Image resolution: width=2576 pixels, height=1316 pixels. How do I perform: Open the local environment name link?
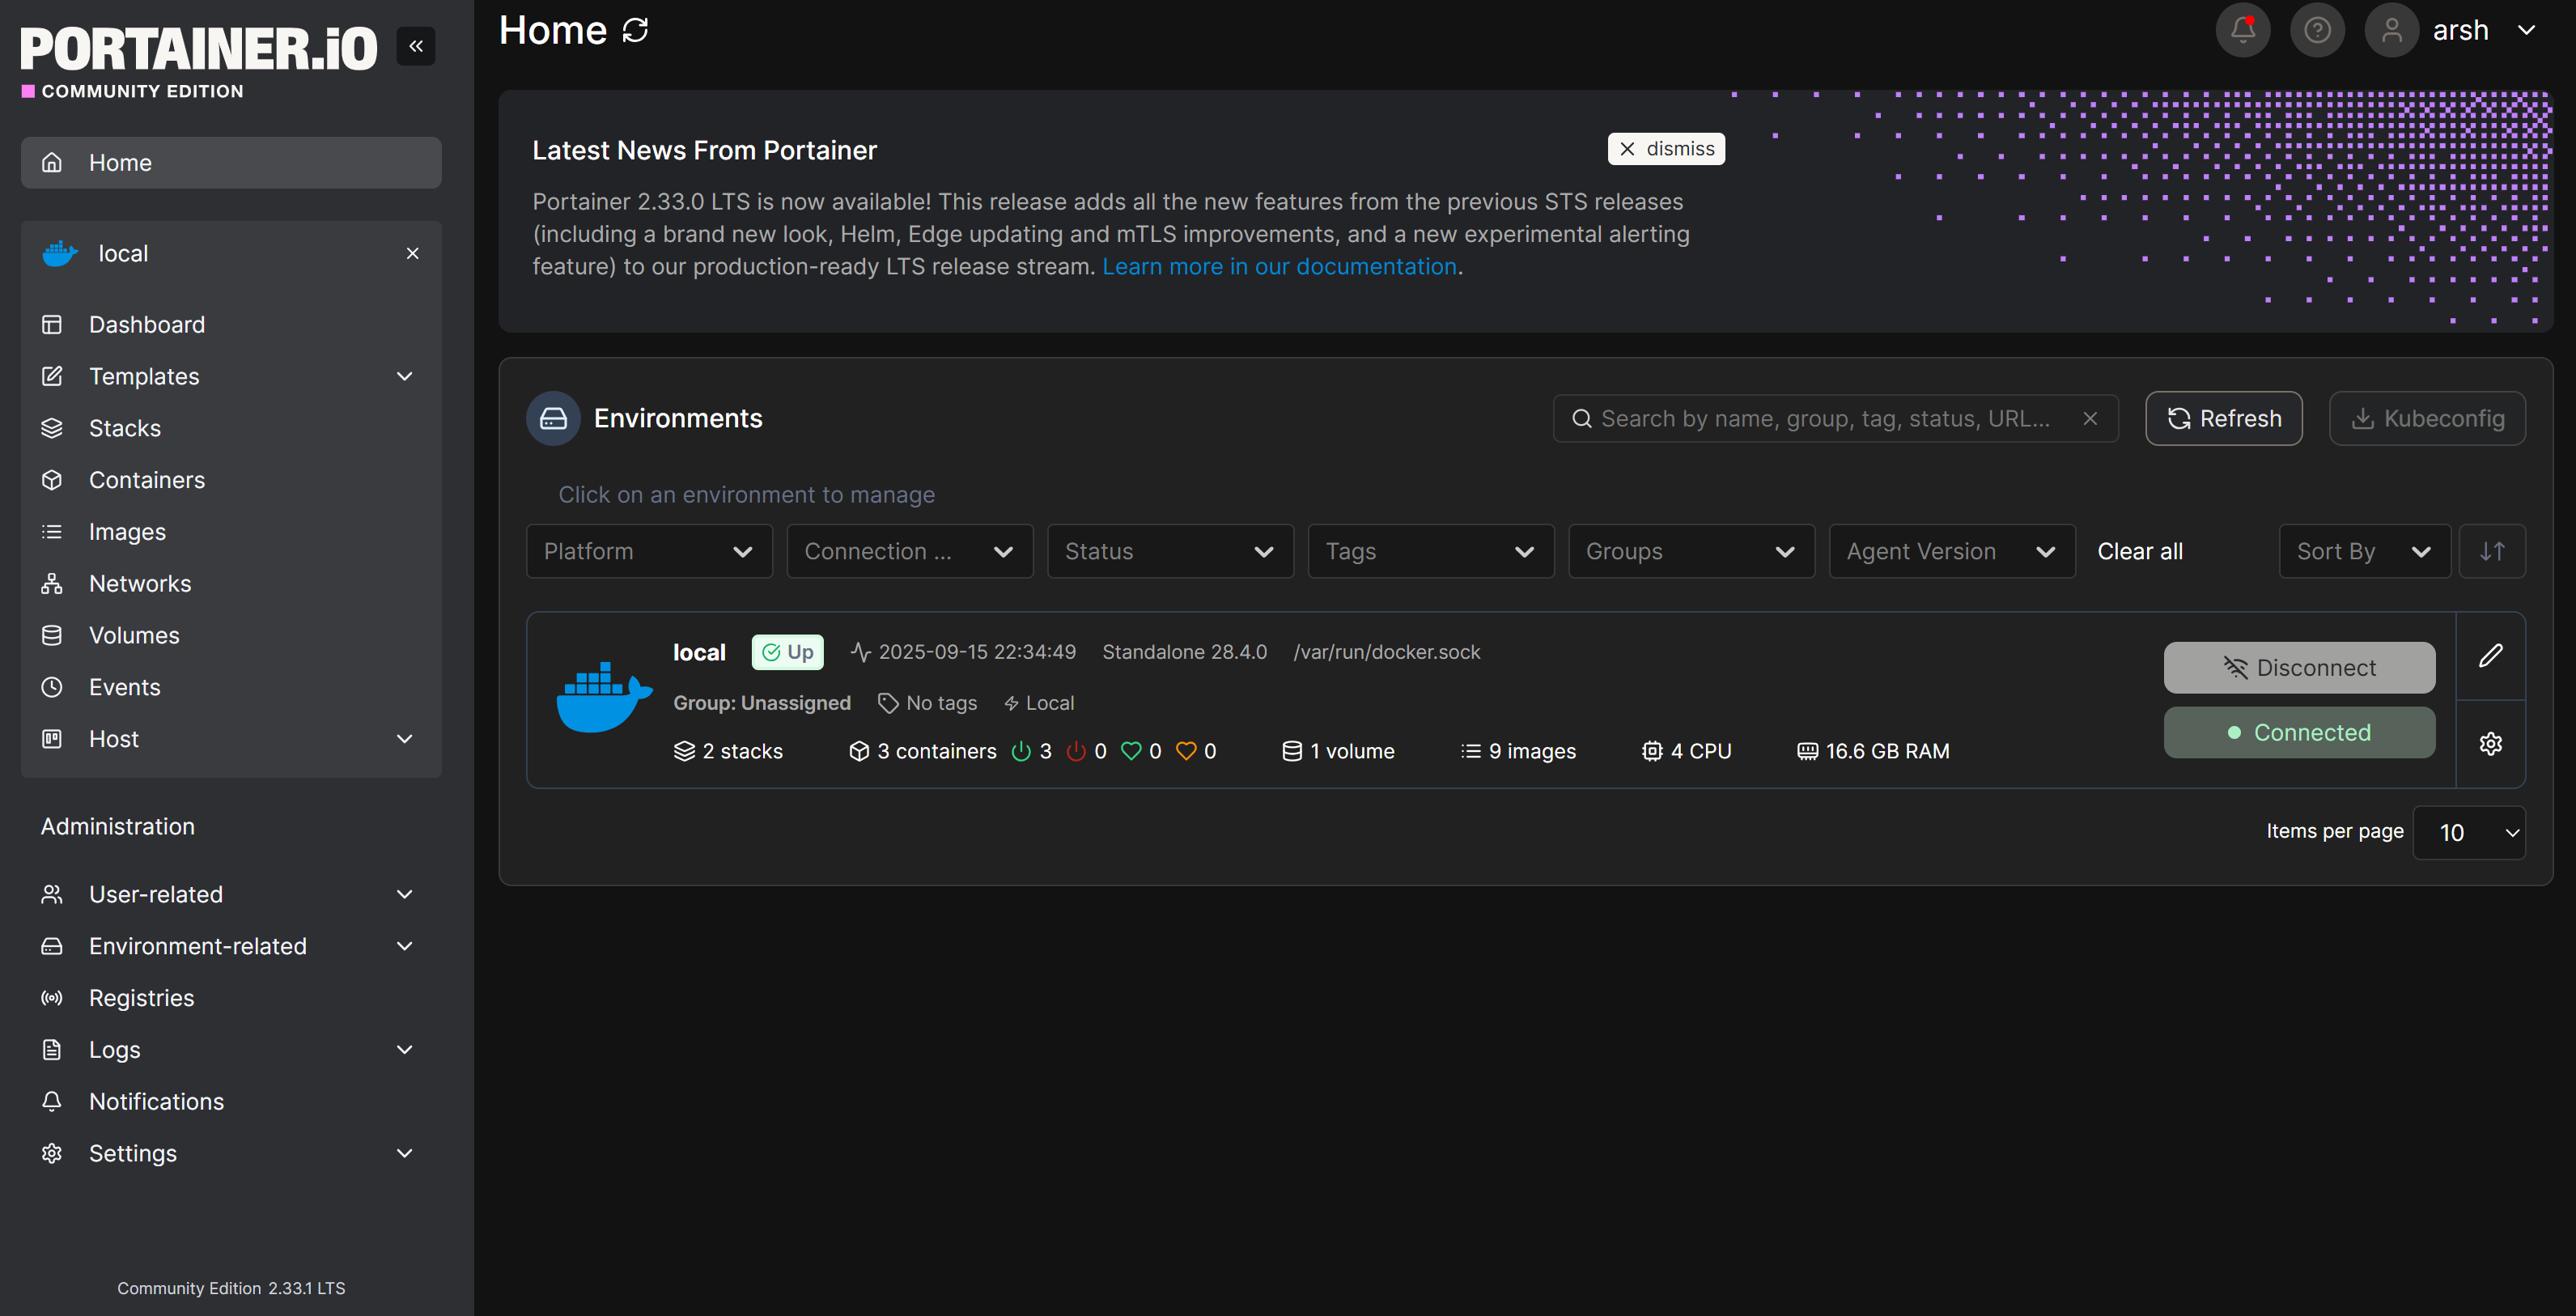(x=699, y=653)
